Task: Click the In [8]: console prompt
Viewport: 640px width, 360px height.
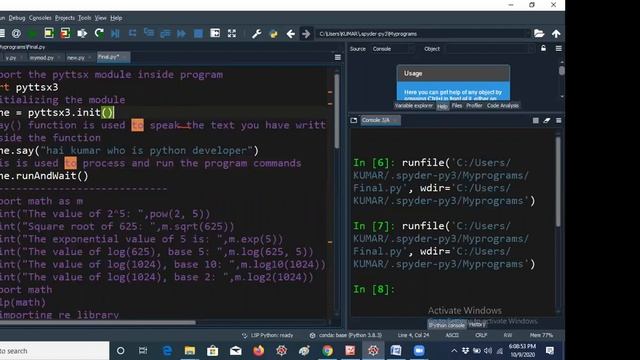Action: click(374, 289)
